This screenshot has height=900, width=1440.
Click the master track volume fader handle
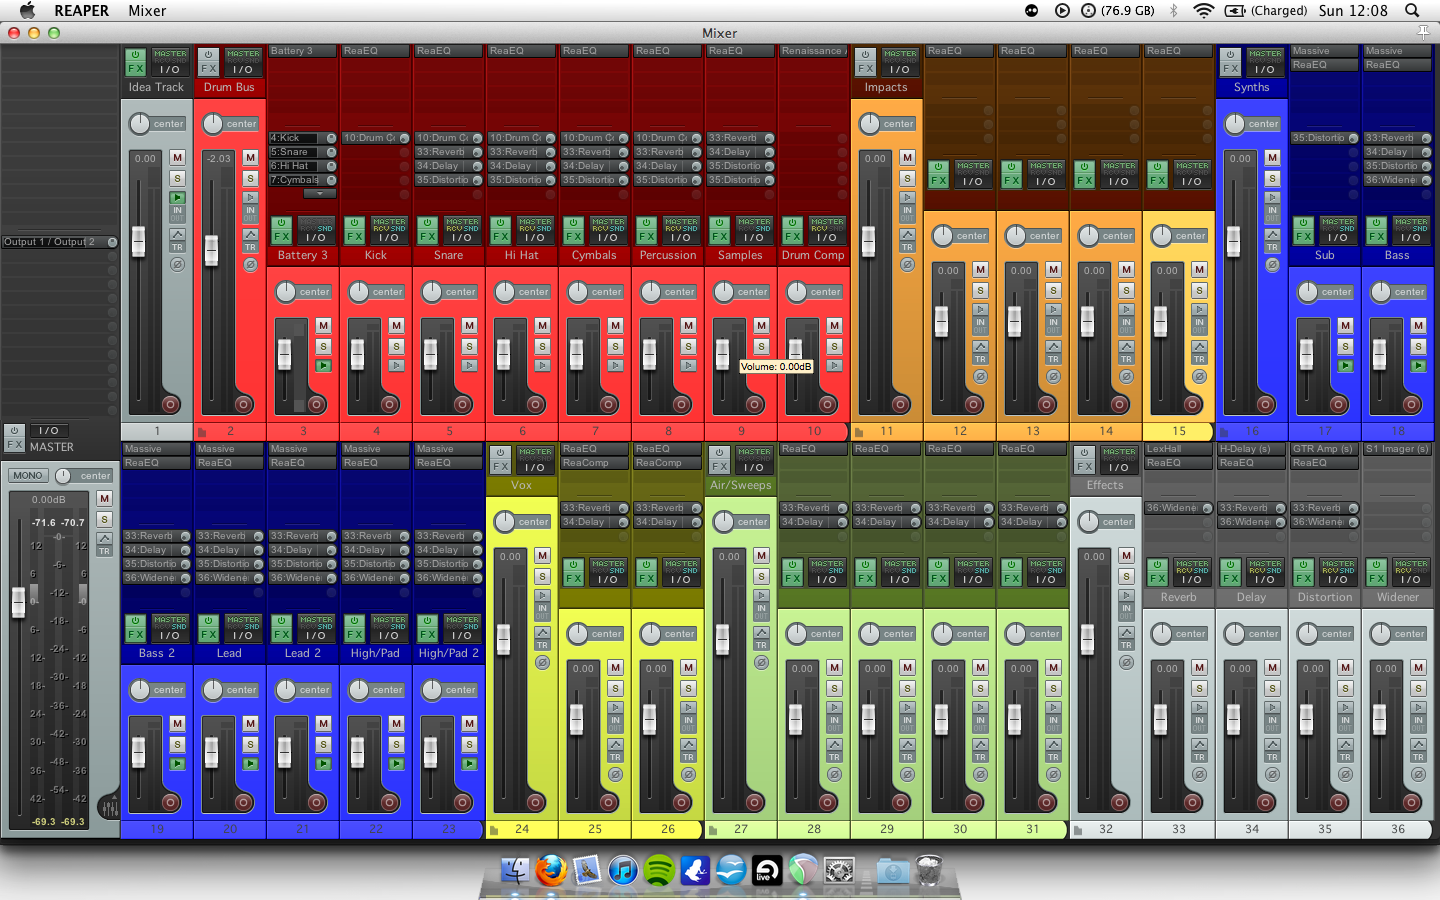18,602
